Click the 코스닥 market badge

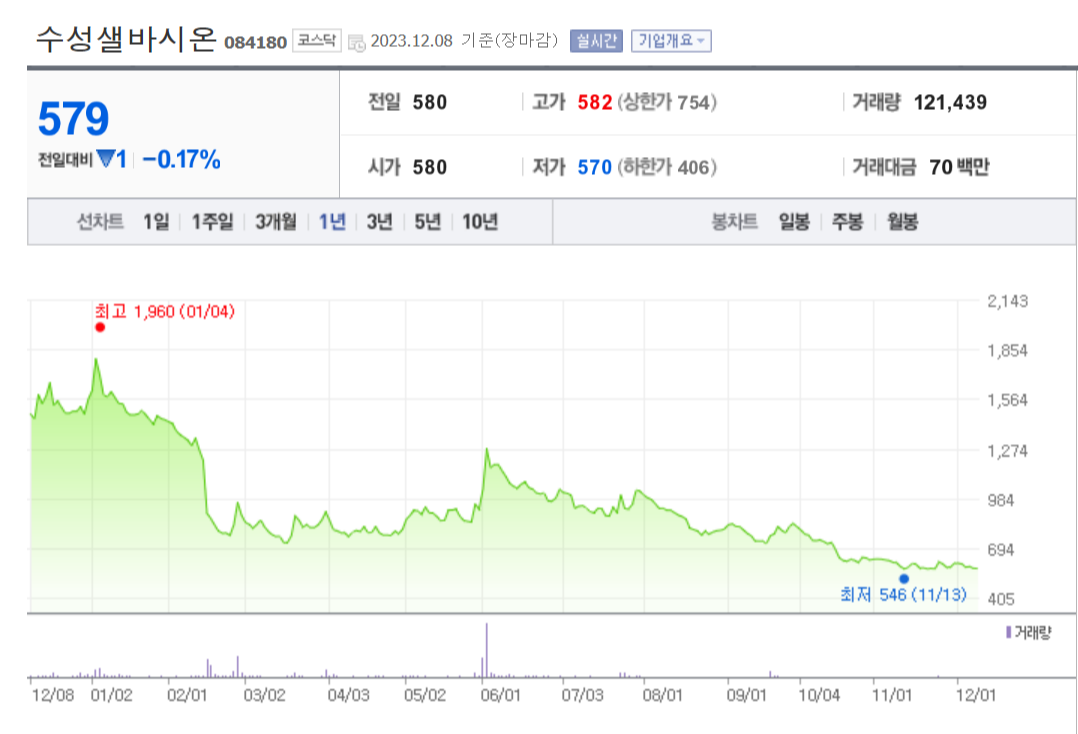point(316,41)
